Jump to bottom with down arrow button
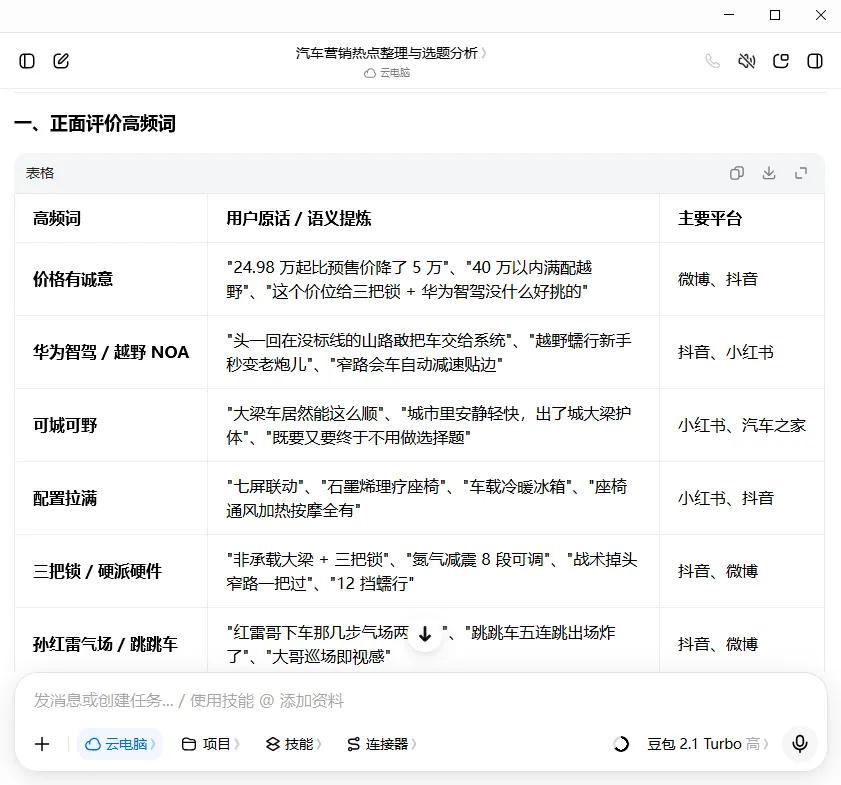 425,634
